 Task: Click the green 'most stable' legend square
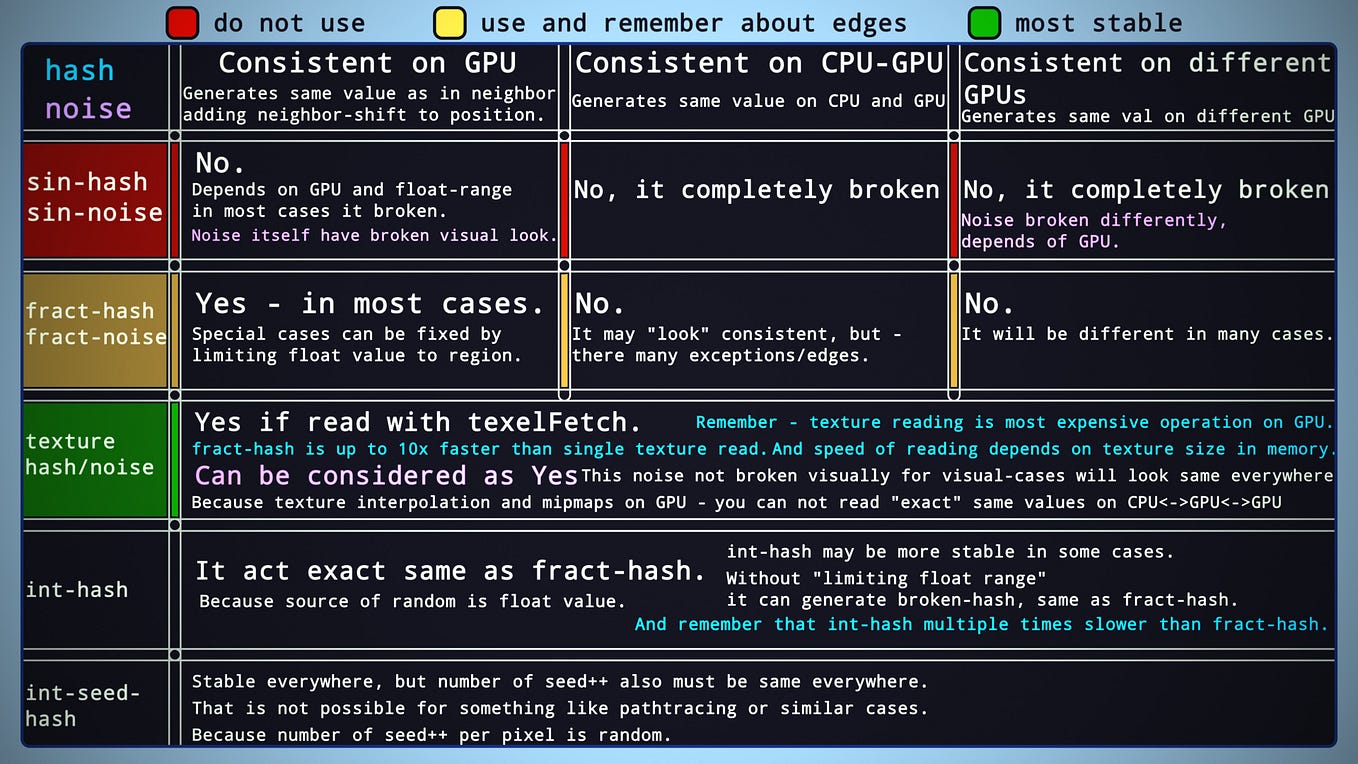(x=983, y=22)
